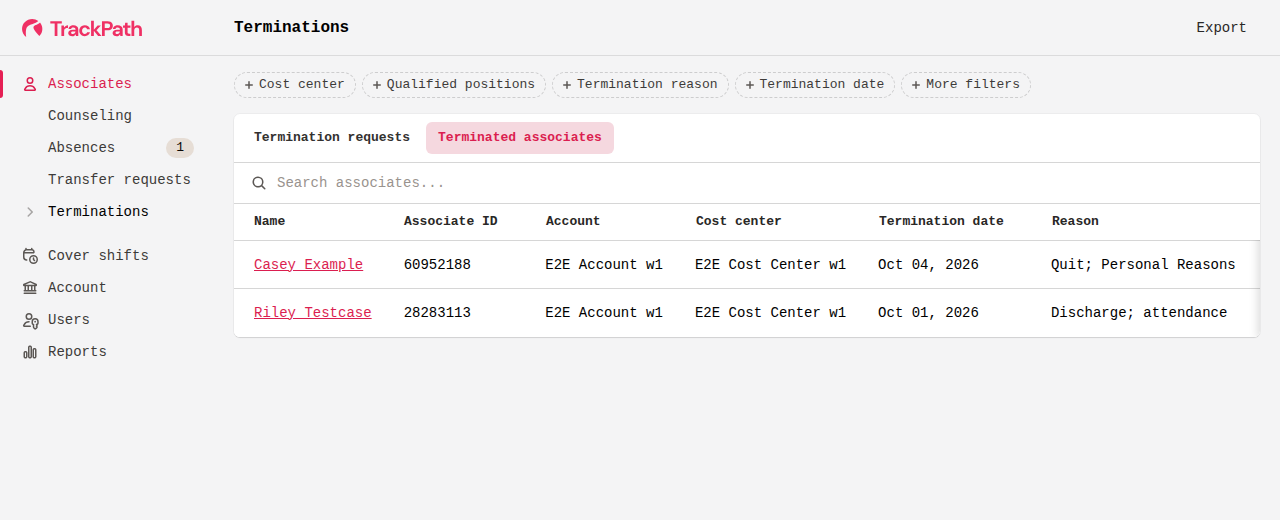This screenshot has height=520, width=1280.
Task: Go to the Users page
Action: pyautogui.click(x=69, y=320)
